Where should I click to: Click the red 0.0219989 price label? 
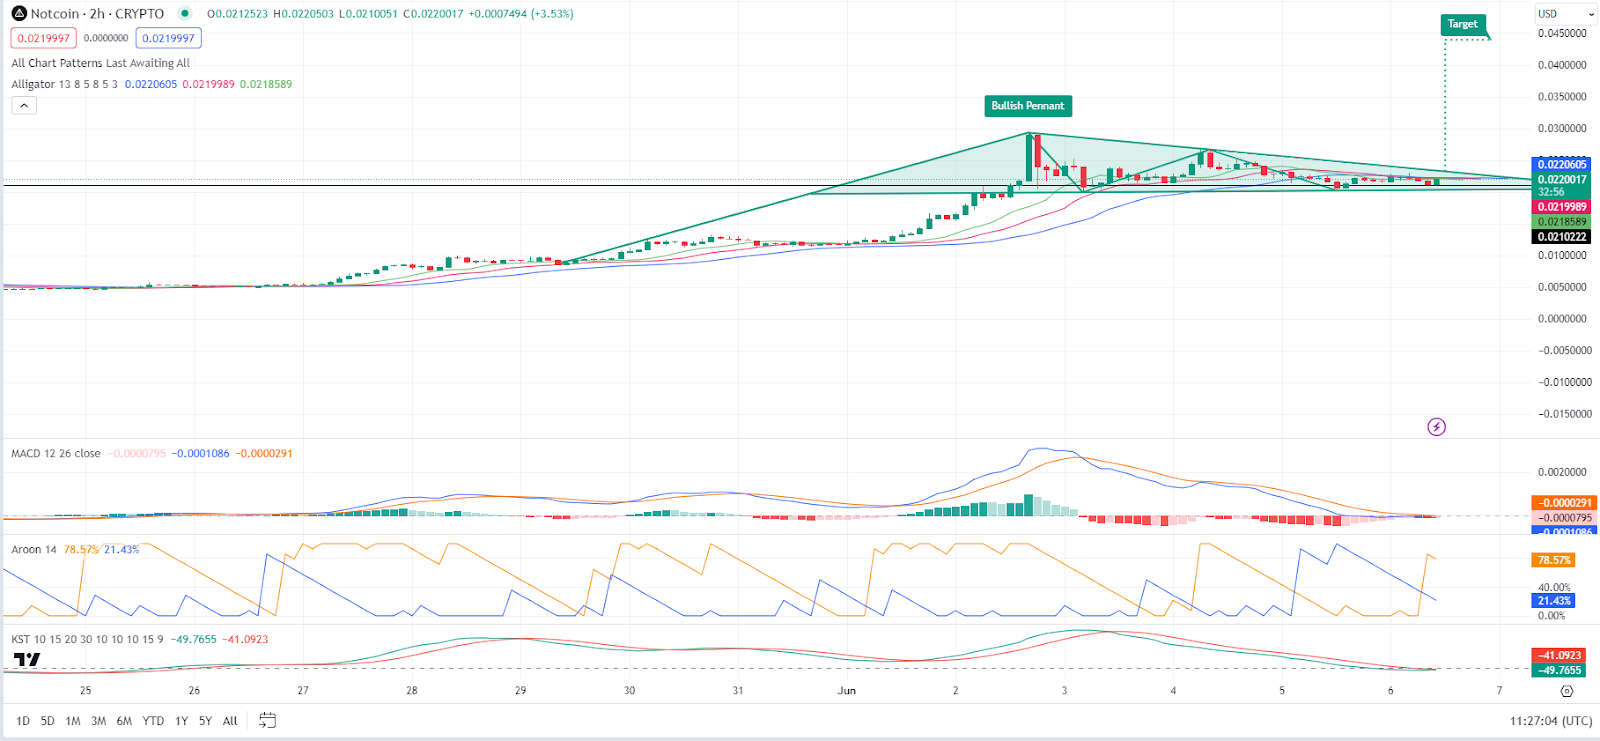coord(1561,207)
